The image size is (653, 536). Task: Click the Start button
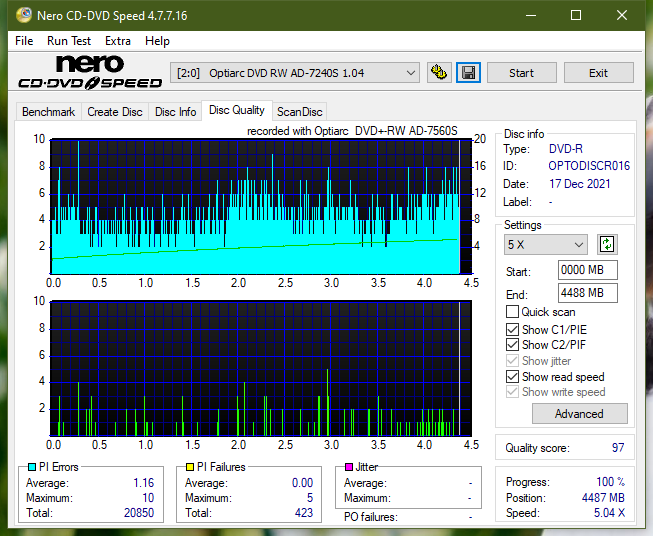(x=521, y=73)
